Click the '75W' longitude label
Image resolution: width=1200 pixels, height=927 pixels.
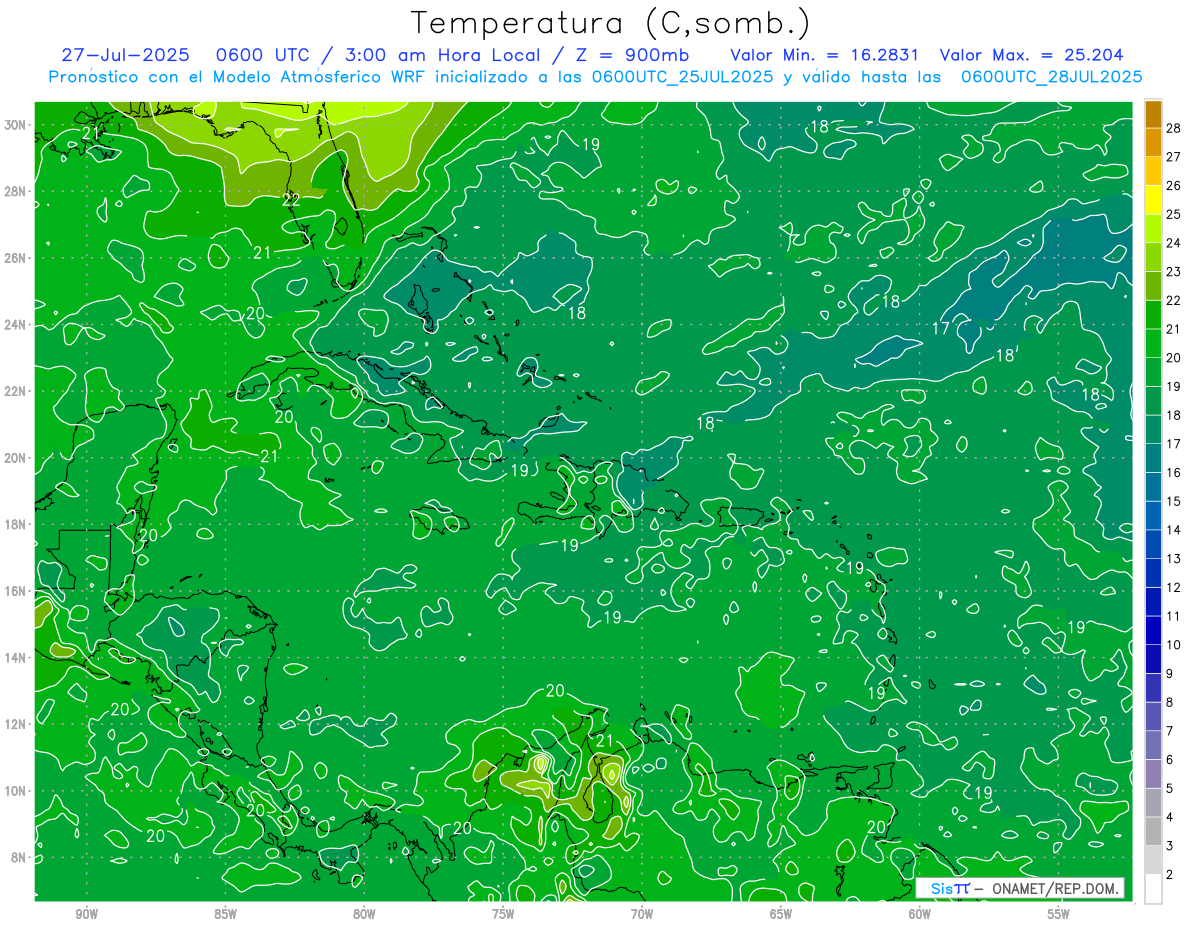(503, 914)
